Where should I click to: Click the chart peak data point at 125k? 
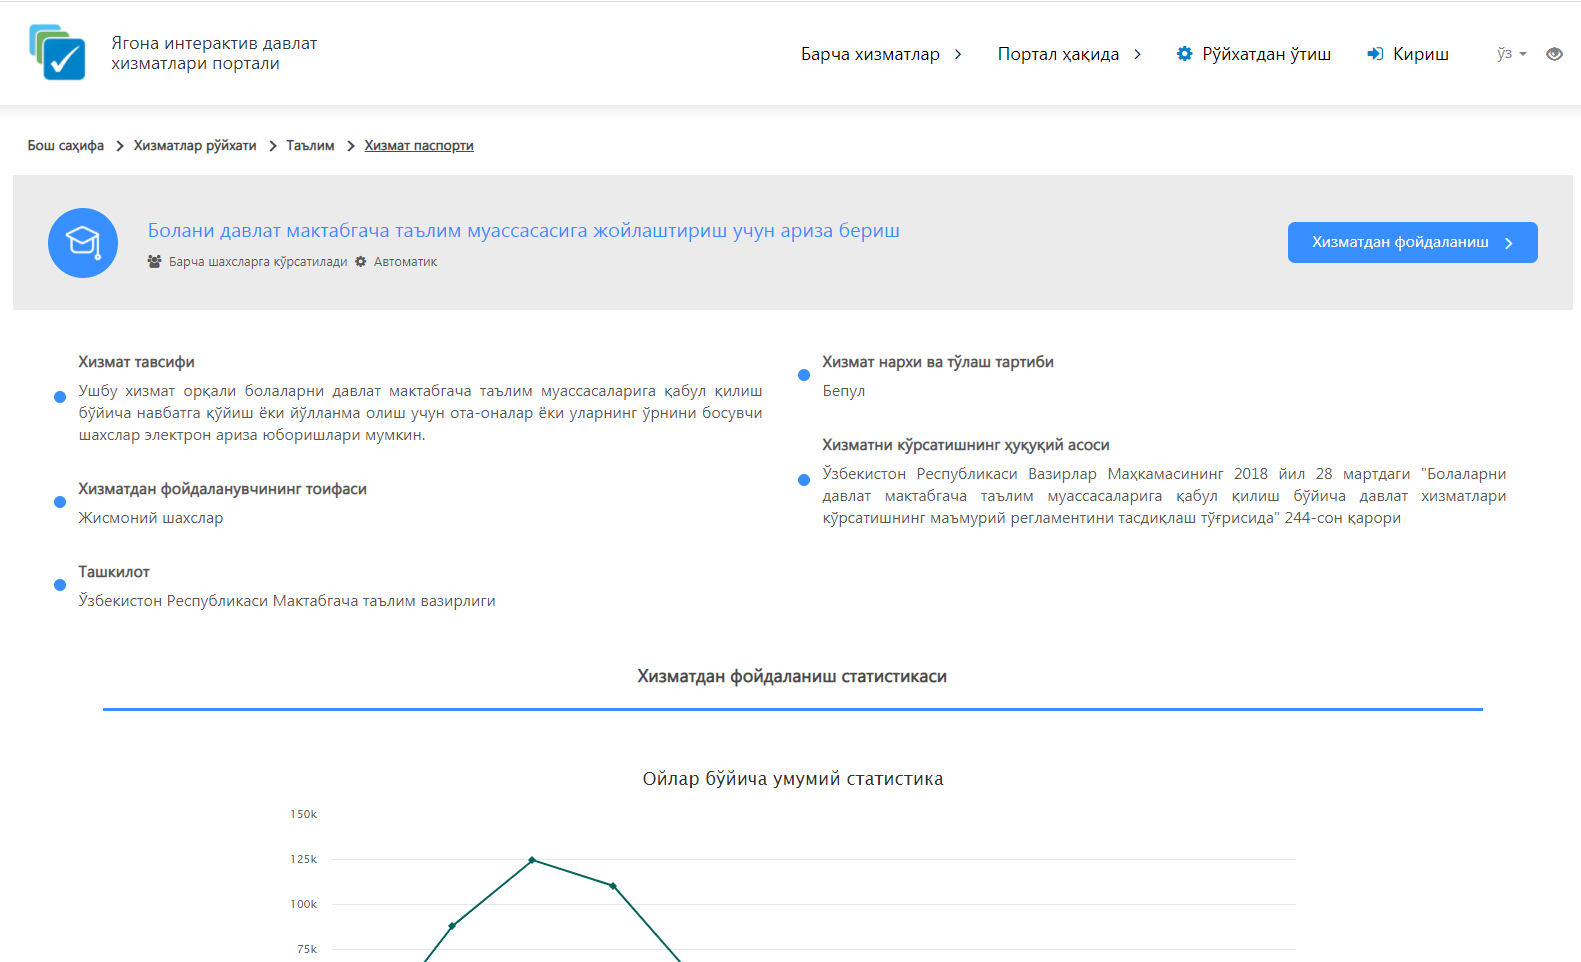point(532,860)
